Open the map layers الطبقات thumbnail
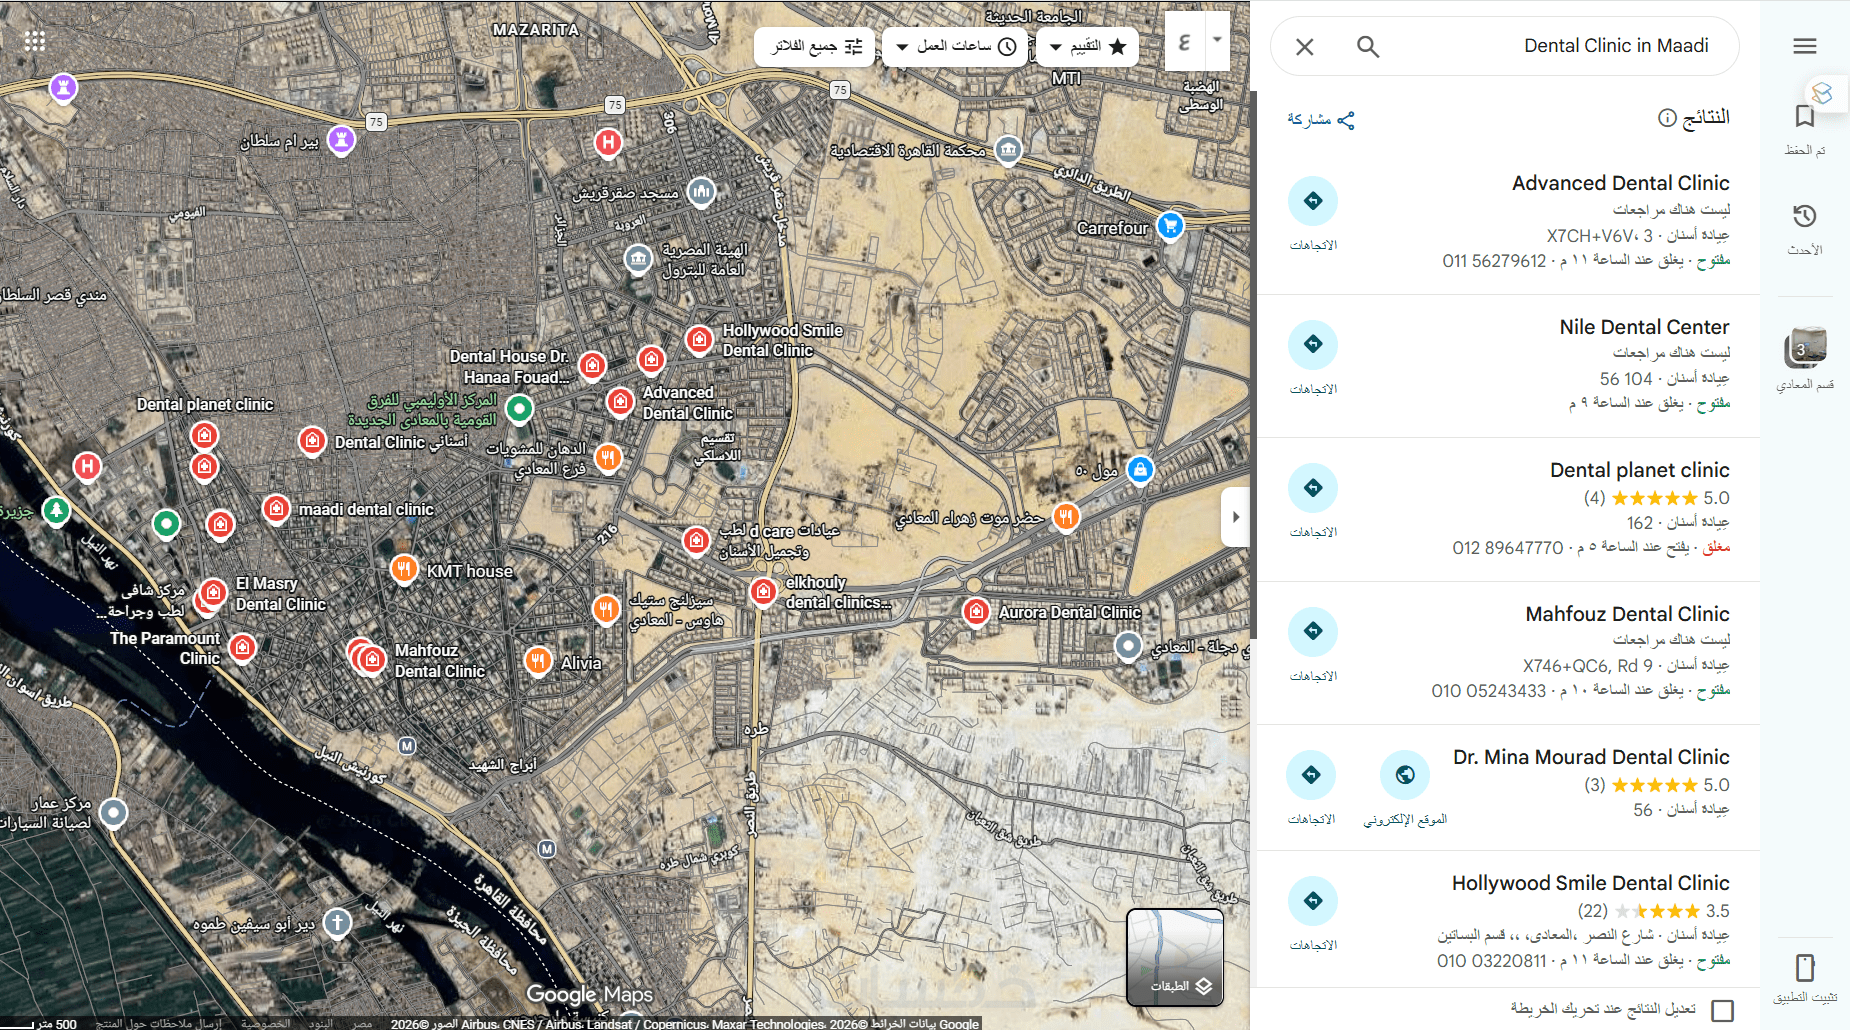This screenshot has height=1030, width=1850. point(1175,957)
